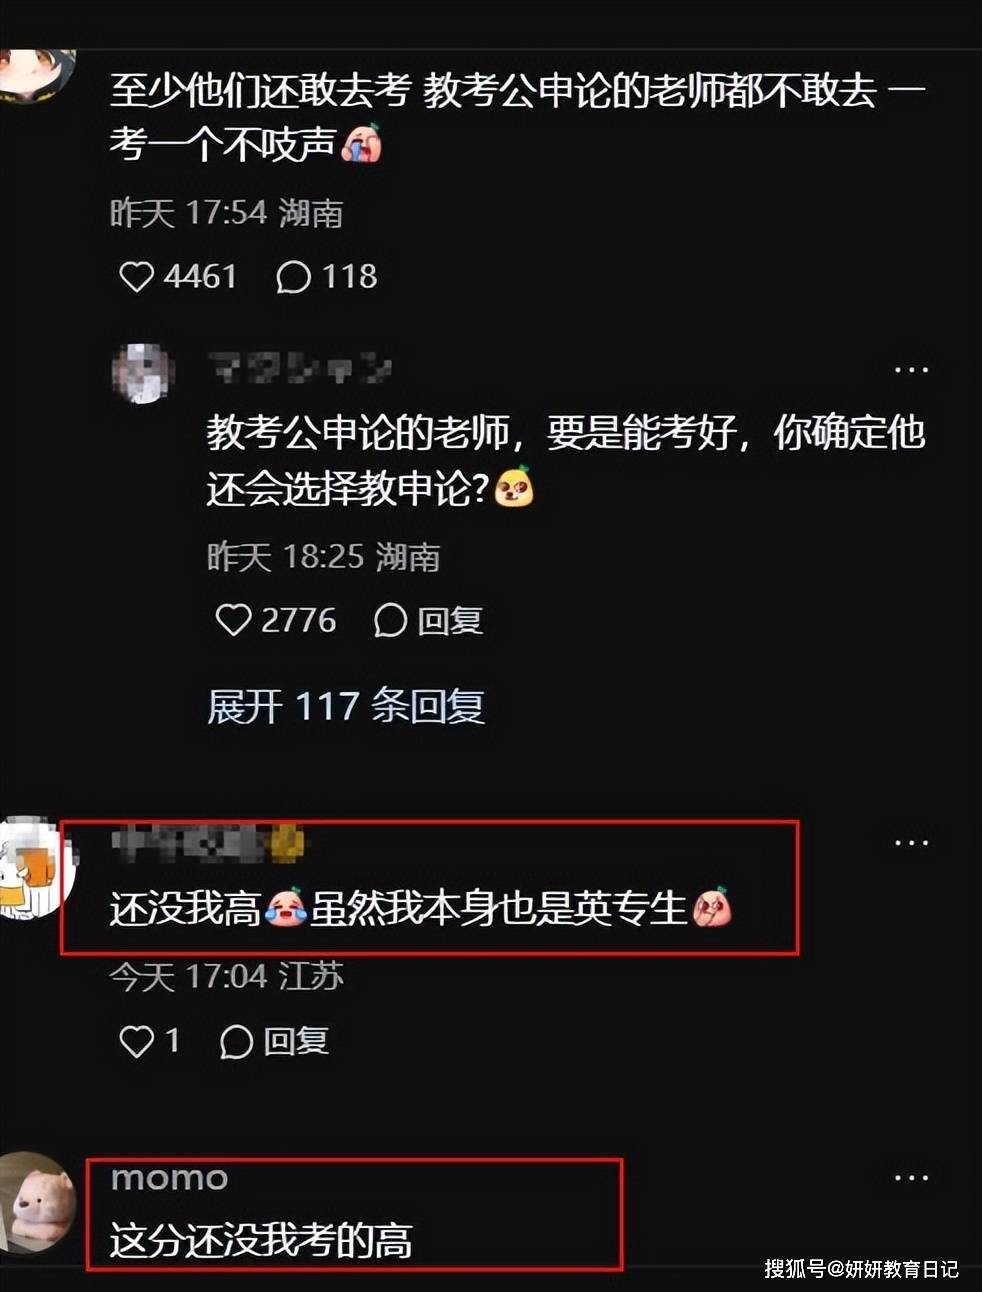Open more options for the 湖南 reply

point(911,370)
